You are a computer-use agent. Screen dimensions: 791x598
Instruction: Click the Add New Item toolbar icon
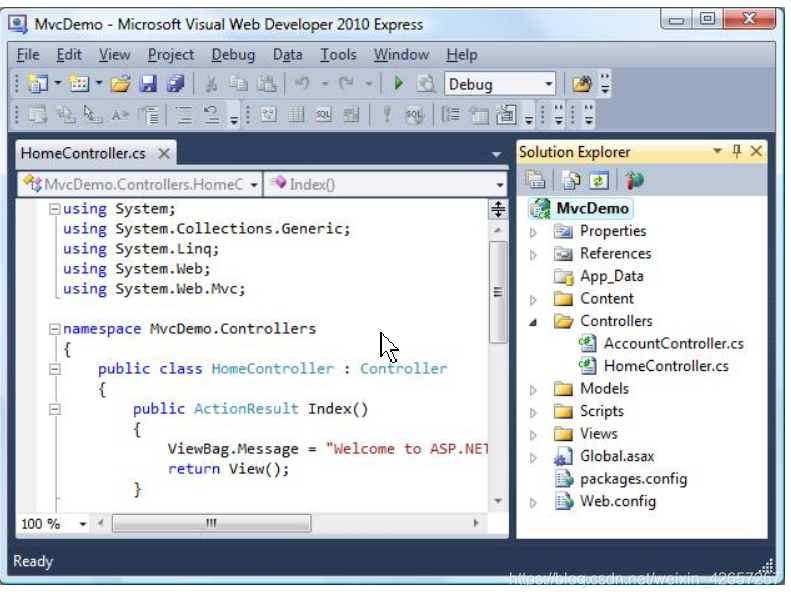(x=79, y=84)
